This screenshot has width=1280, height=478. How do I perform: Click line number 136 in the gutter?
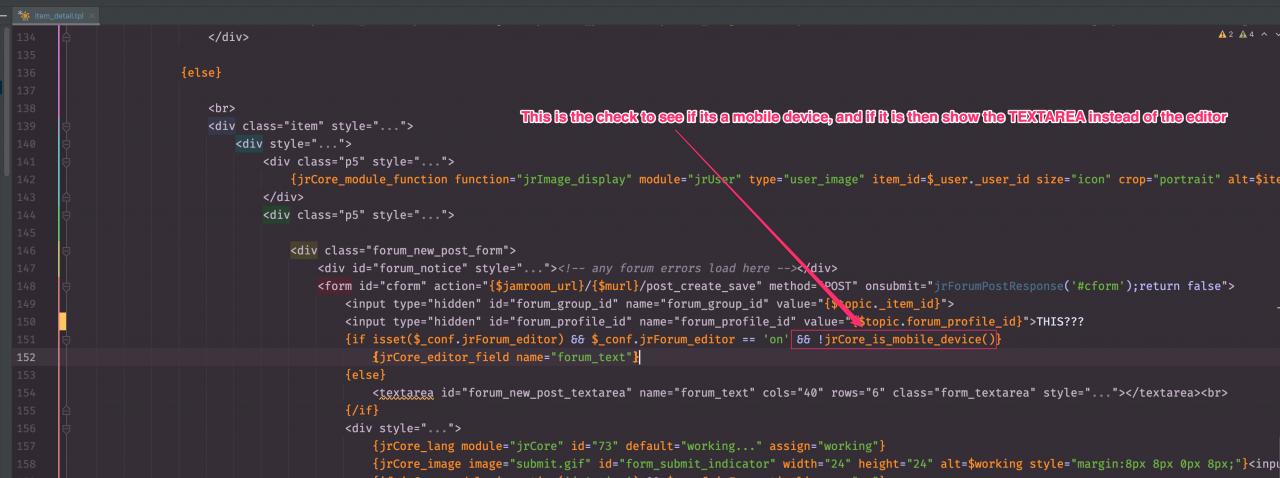coord(27,73)
